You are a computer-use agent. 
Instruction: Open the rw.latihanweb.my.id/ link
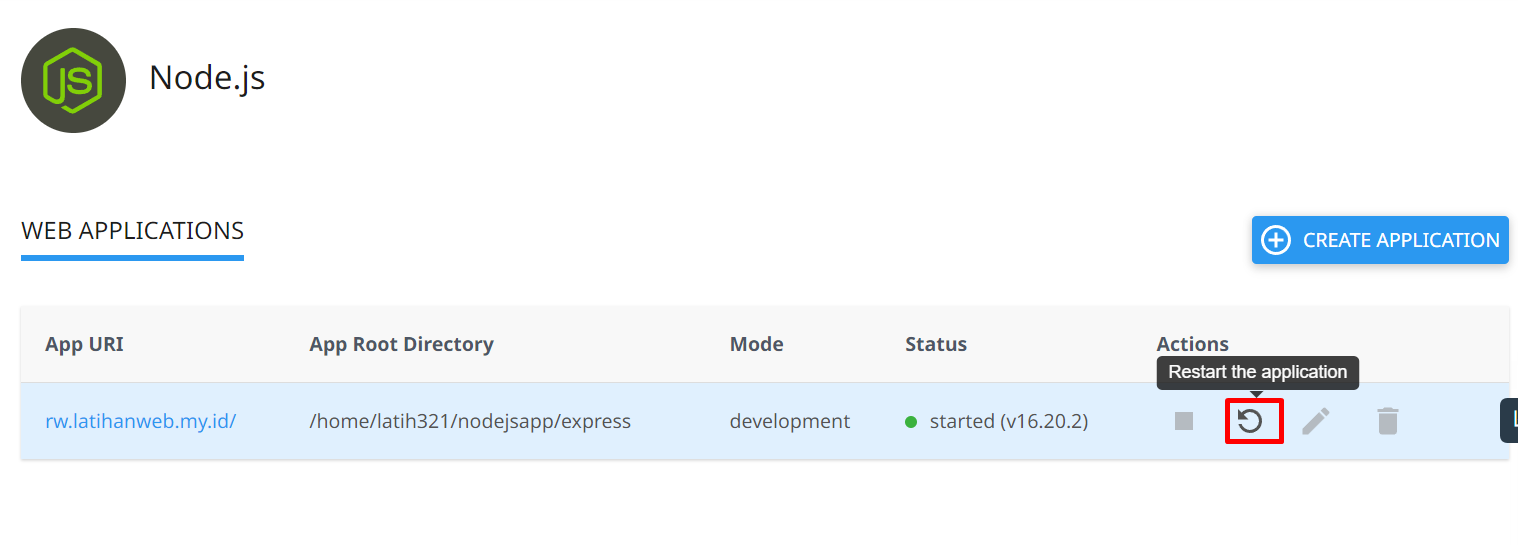pyautogui.click(x=141, y=421)
